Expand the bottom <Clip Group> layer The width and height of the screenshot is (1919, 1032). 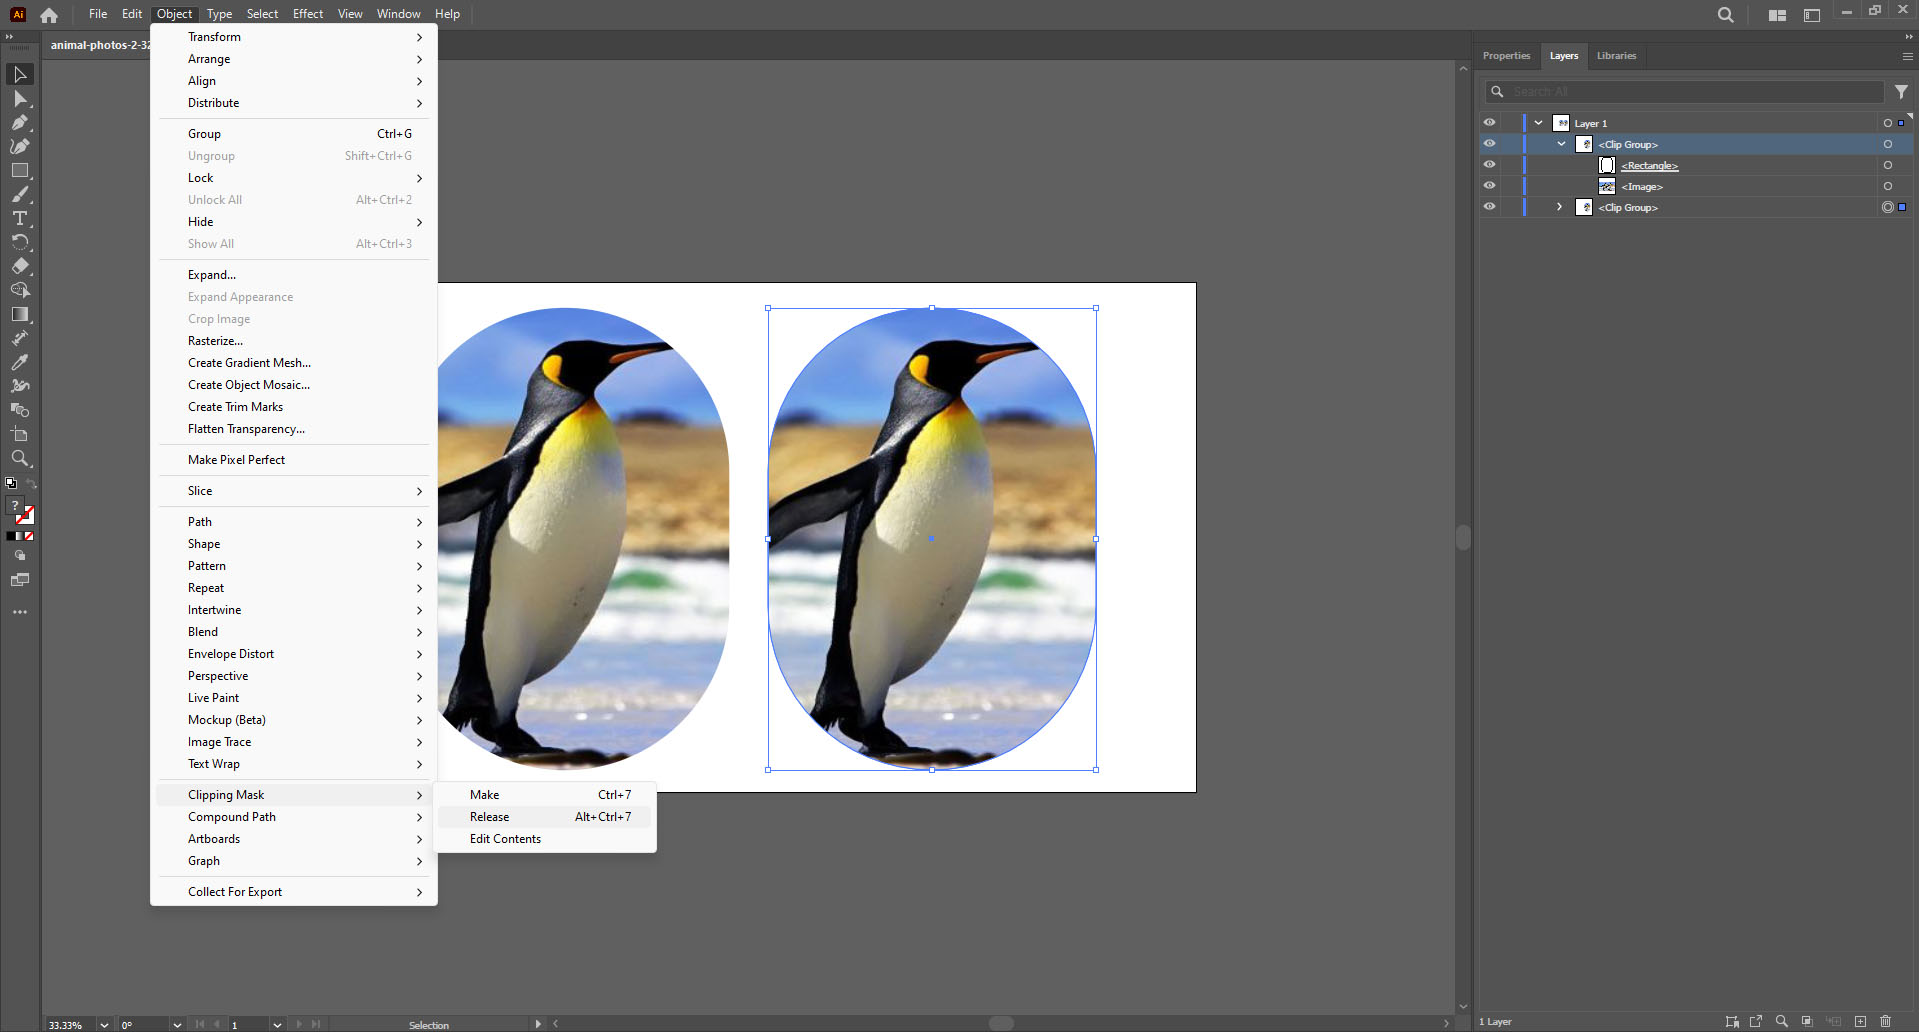(1558, 207)
